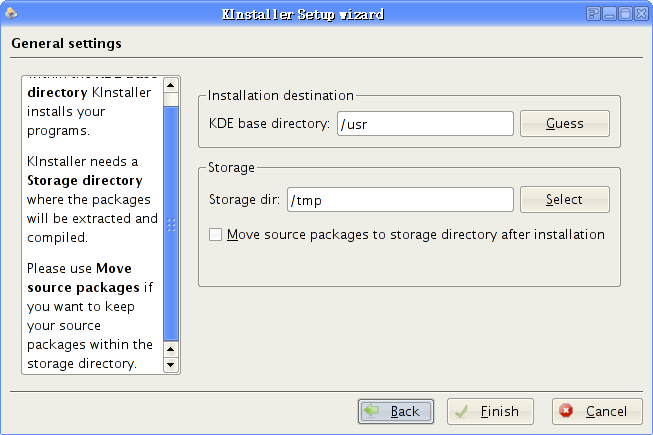Image resolution: width=653 pixels, height=435 pixels.
Task: Cancel the KInstaller setup wizard
Action: (x=597, y=411)
